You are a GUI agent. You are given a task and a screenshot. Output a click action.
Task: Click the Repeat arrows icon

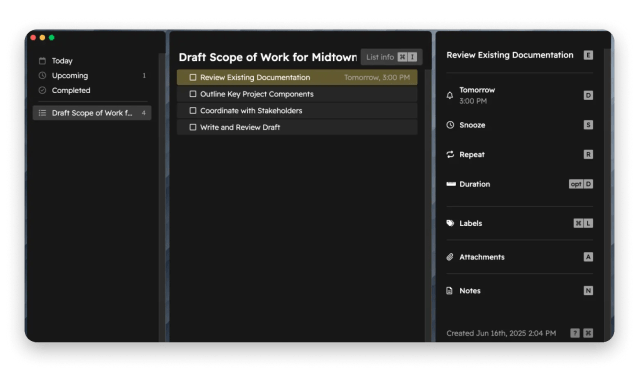tap(450, 154)
